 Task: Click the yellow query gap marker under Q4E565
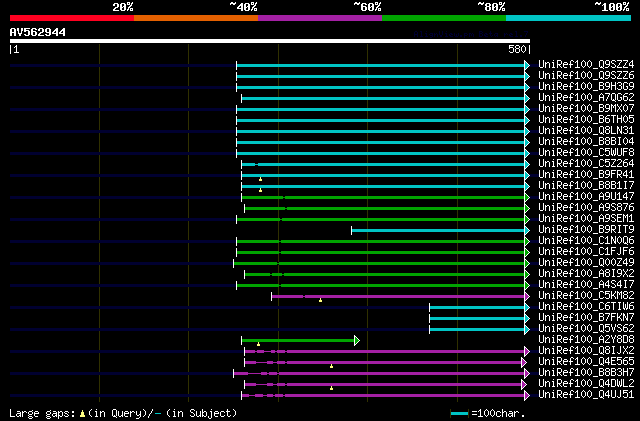(331, 366)
